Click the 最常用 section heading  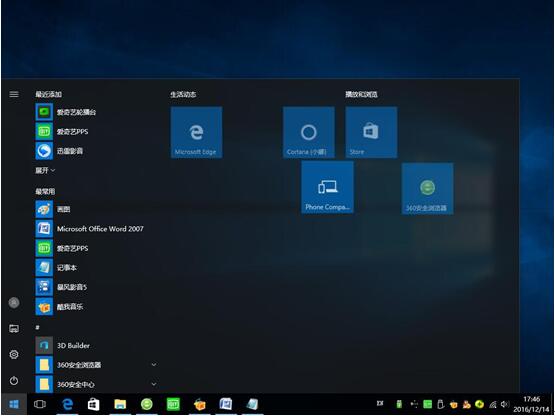[x=45, y=192]
